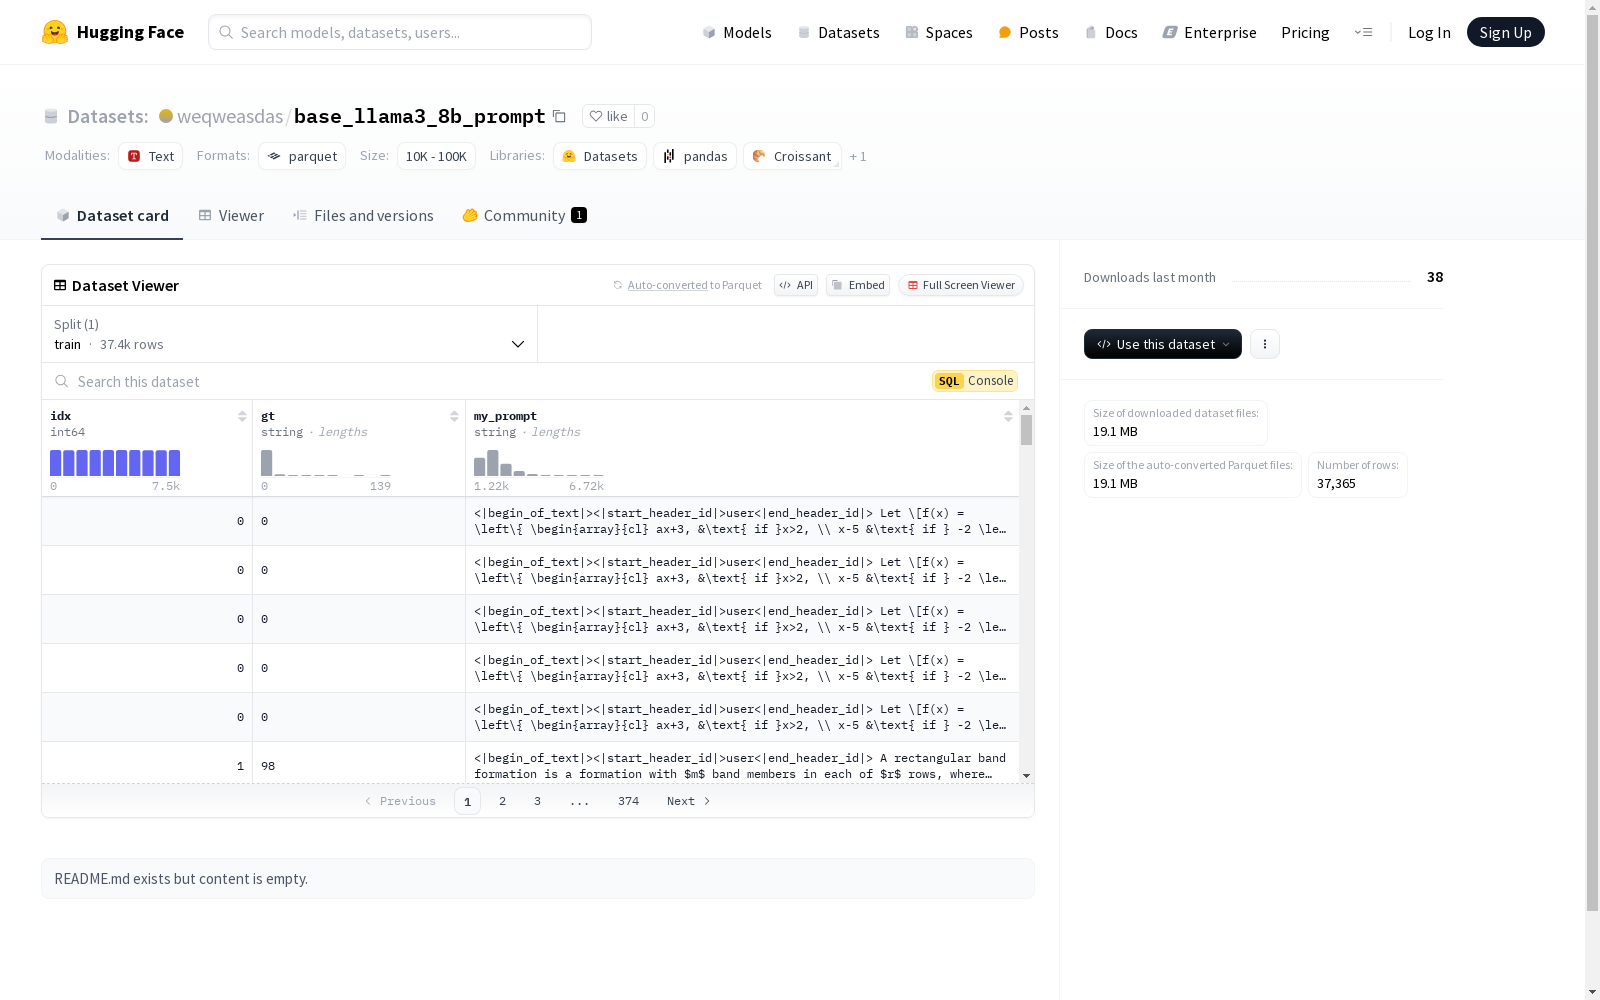The height and width of the screenshot is (1000, 1600).
Task: Expand the Split train dropdown
Action: click(289, 334)
